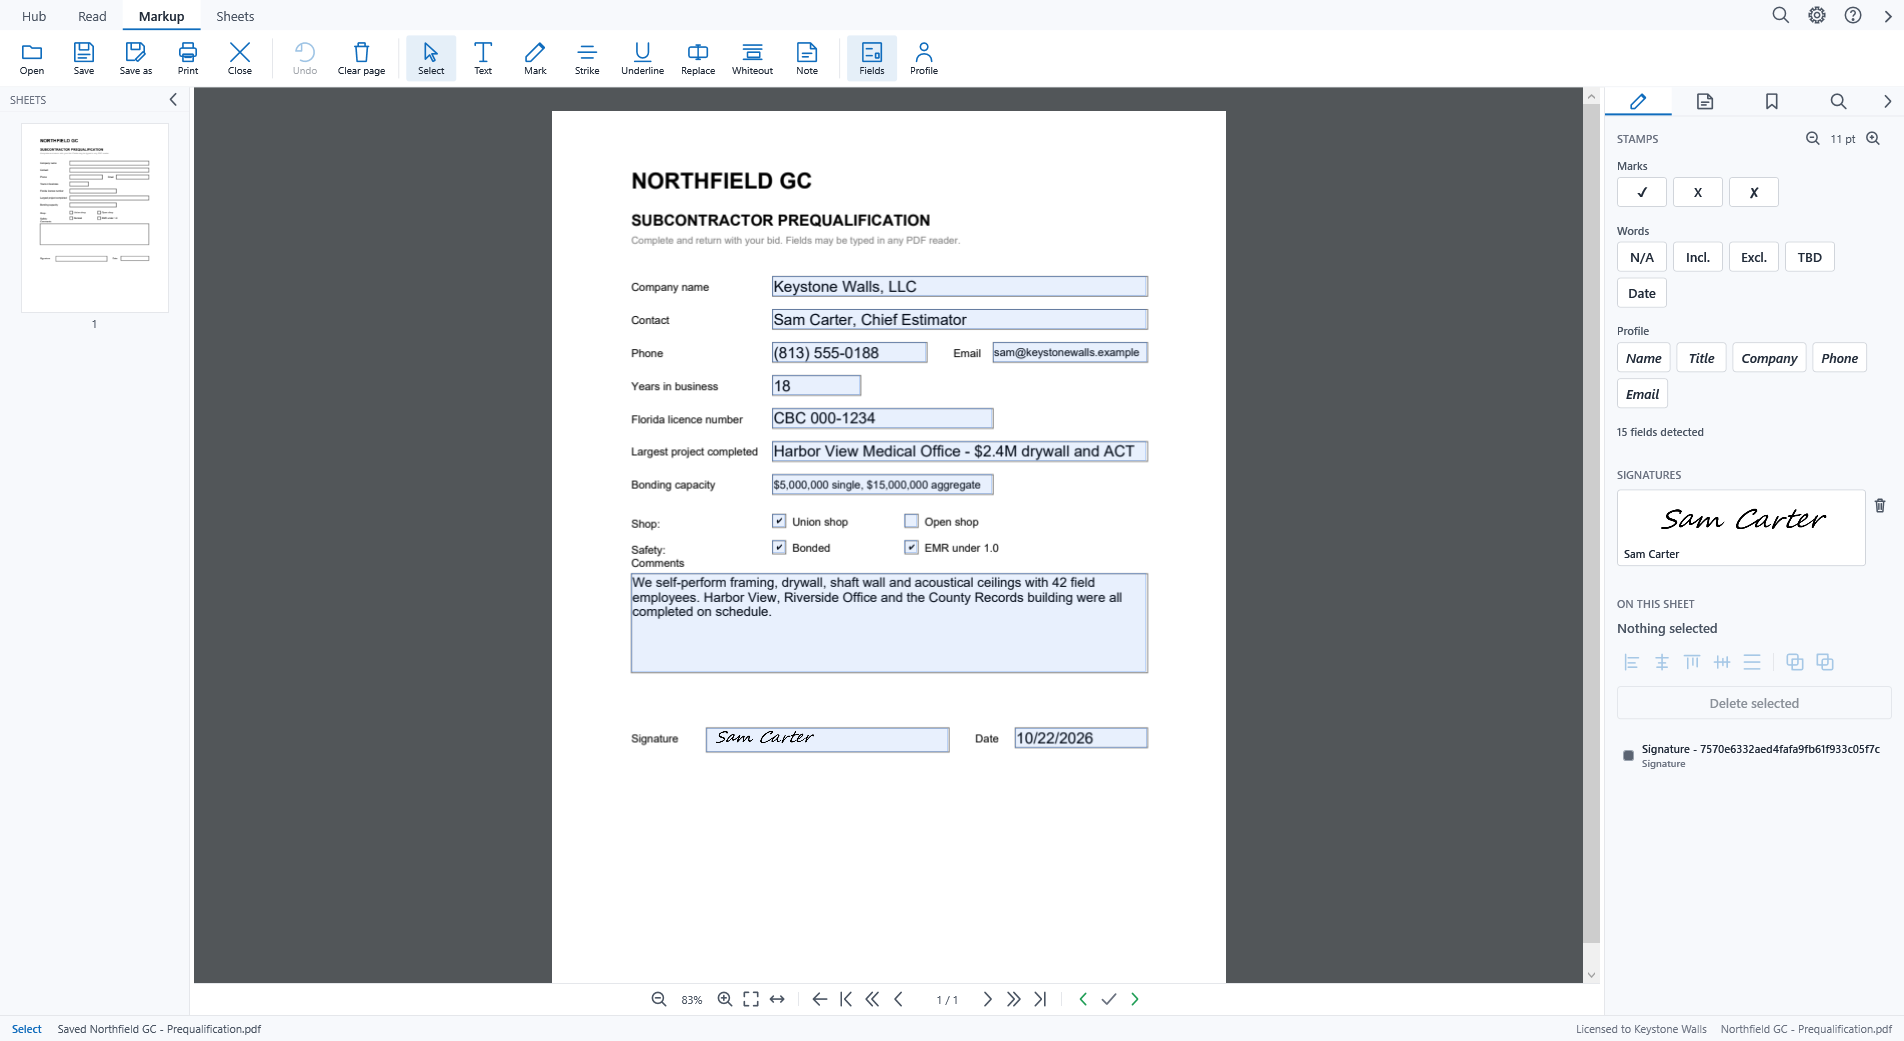Fit page to window icon
The height and width of the screenshot is (1041, 1904).
coord(751,999)
